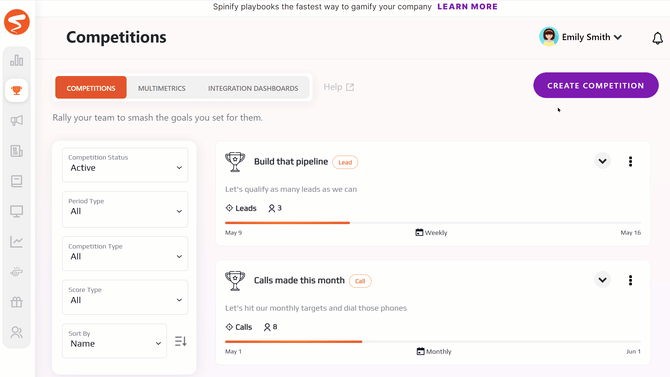Click the notification bell icon
The width and height of the screenshot is (670, 377).
pos(658,38)
